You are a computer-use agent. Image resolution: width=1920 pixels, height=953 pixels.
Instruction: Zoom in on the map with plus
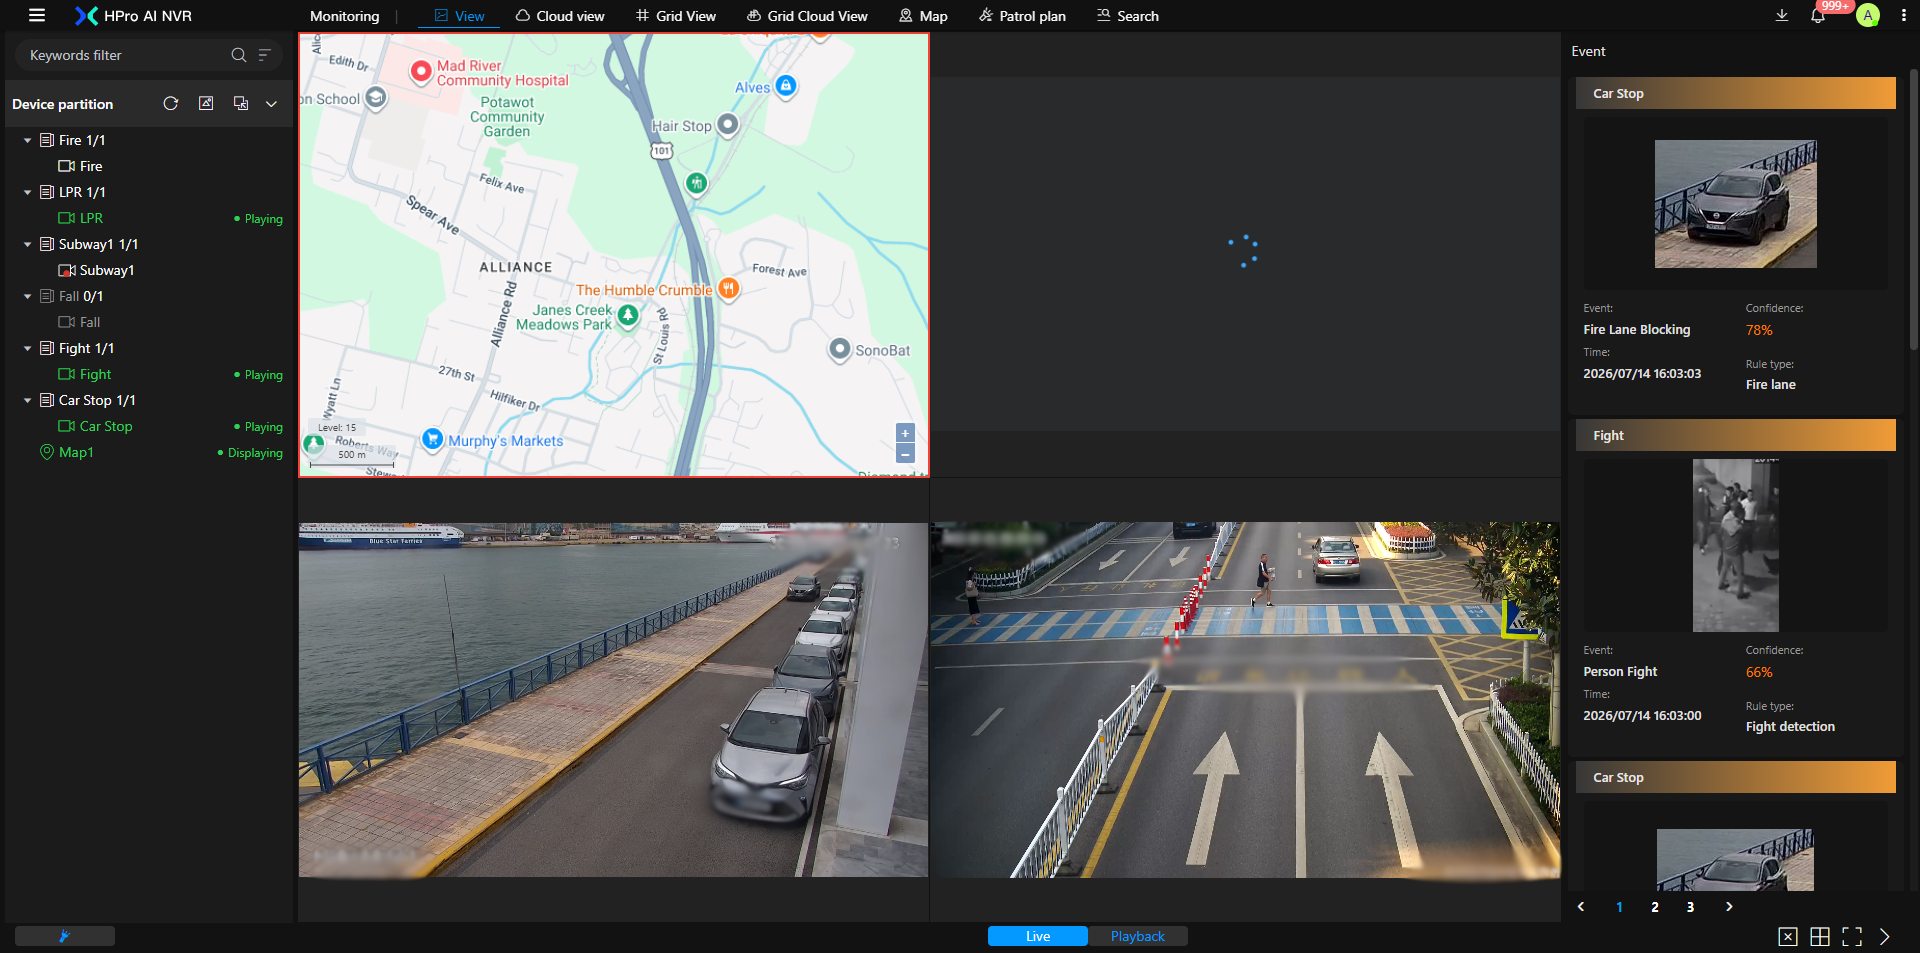(905, 433)
